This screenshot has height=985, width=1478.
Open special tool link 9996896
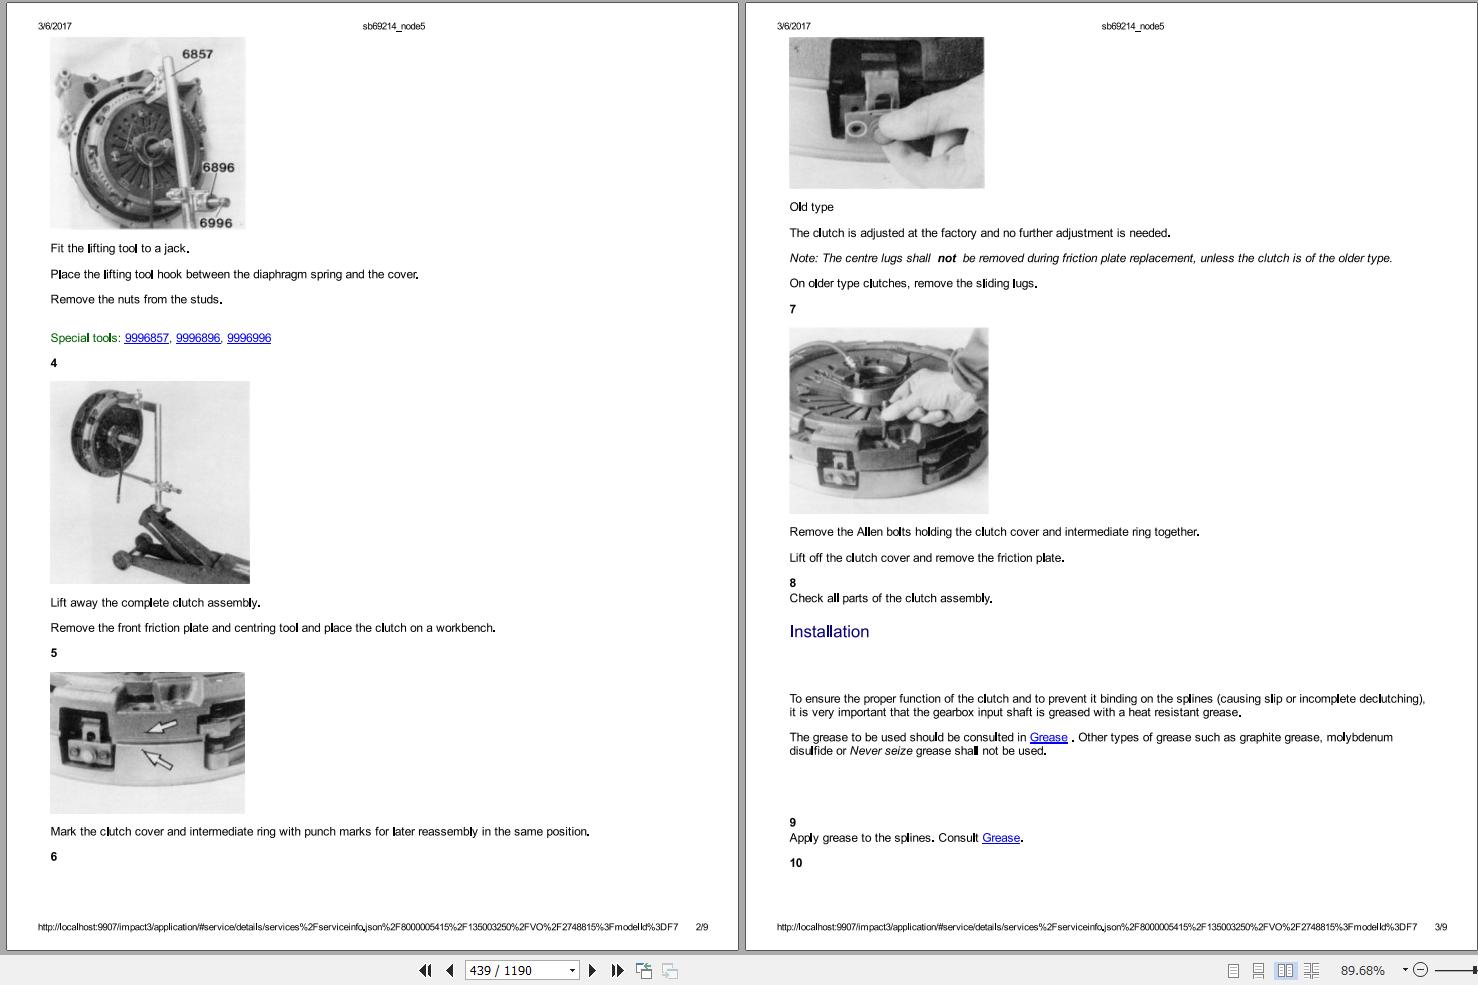point(198,338)
